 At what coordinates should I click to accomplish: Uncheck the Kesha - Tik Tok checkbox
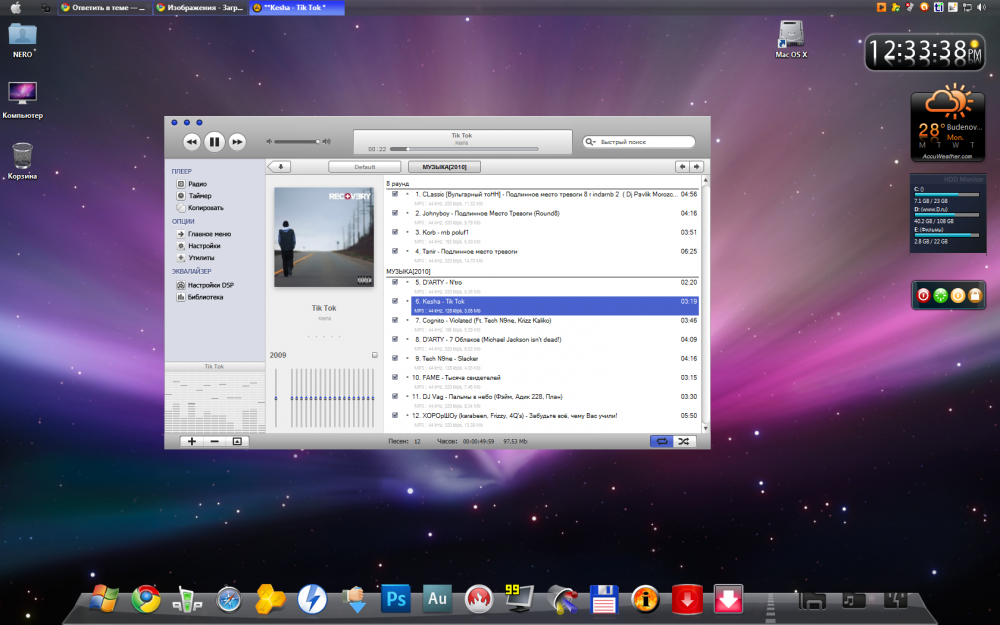click(395, 301)
